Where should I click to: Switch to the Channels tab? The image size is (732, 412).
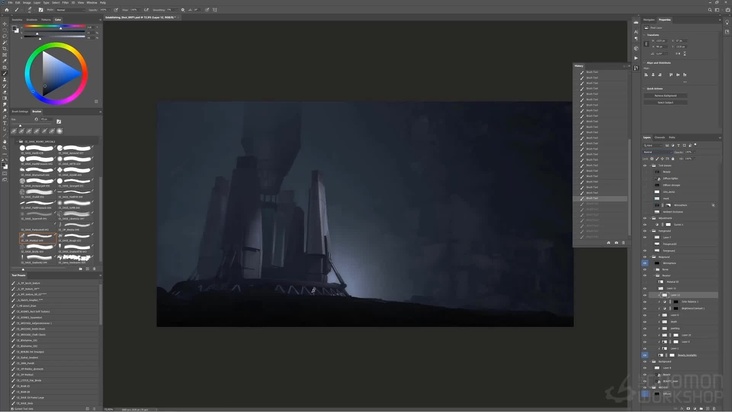pyautogui.click(x=660, y=137)
